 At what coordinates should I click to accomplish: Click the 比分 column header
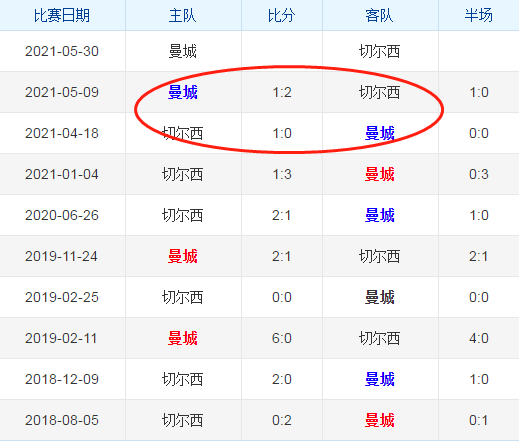point(282,15)
